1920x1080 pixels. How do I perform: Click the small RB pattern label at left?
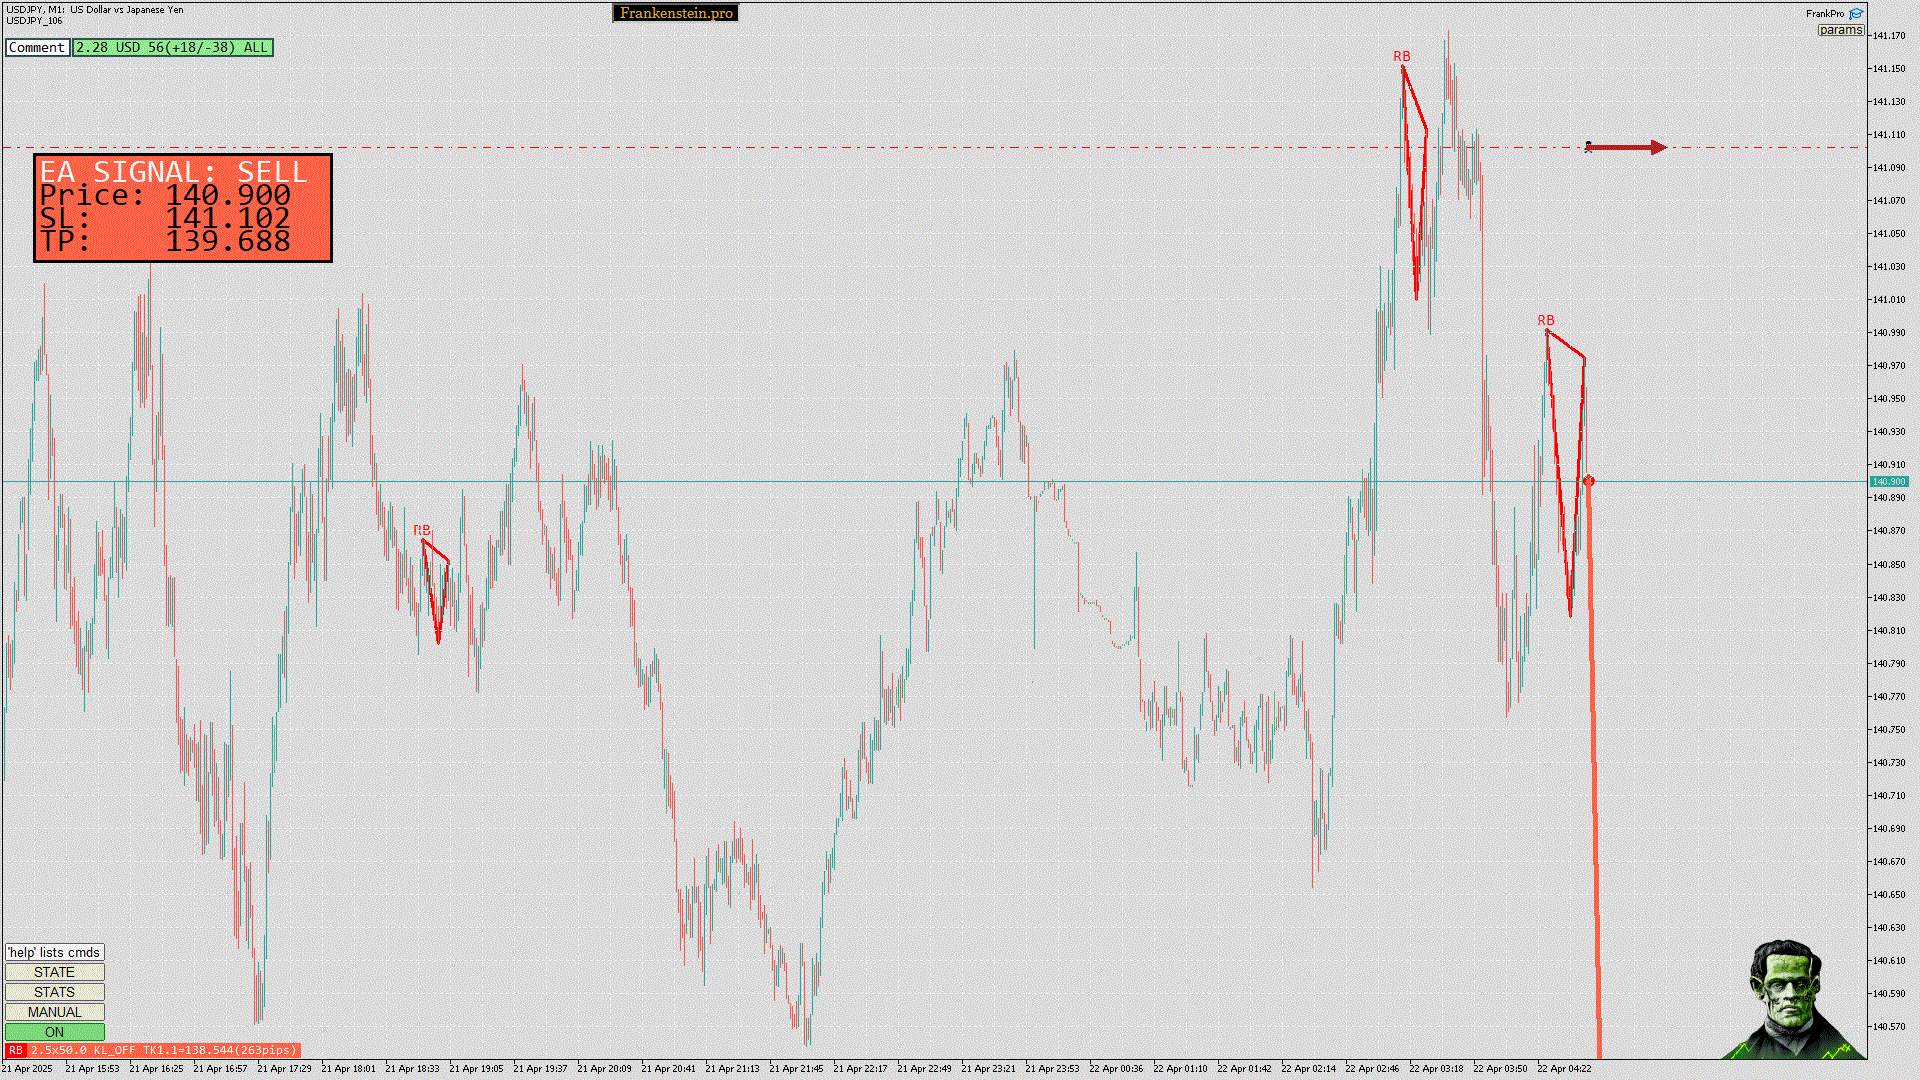(422, 531)
